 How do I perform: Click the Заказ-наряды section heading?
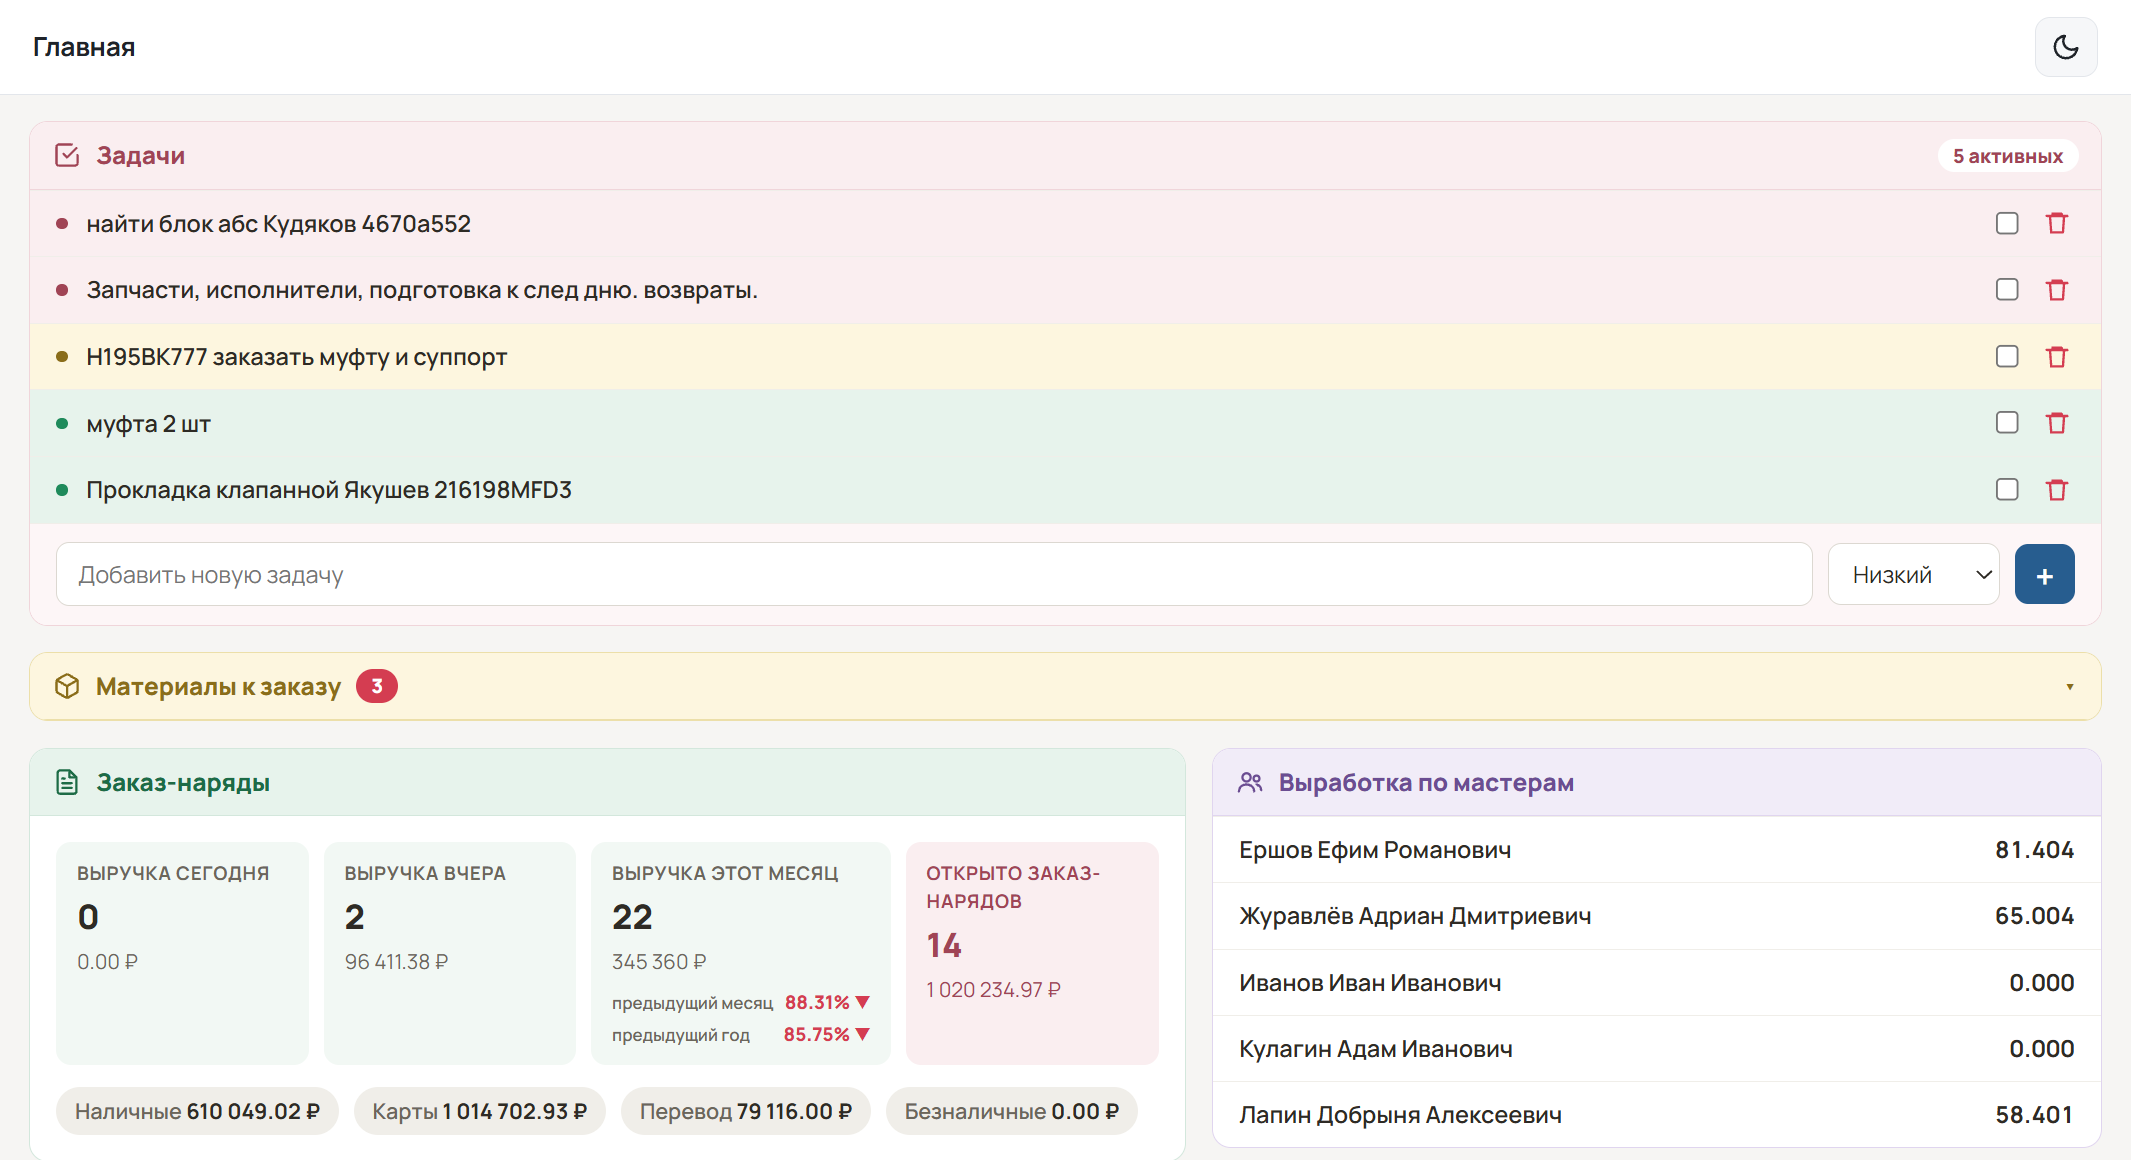pos(183,782)
